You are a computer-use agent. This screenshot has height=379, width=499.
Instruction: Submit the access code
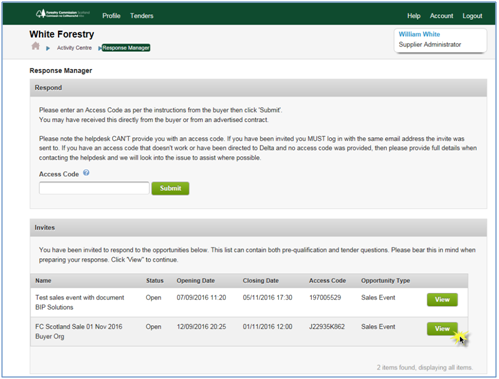click(170, 188)
